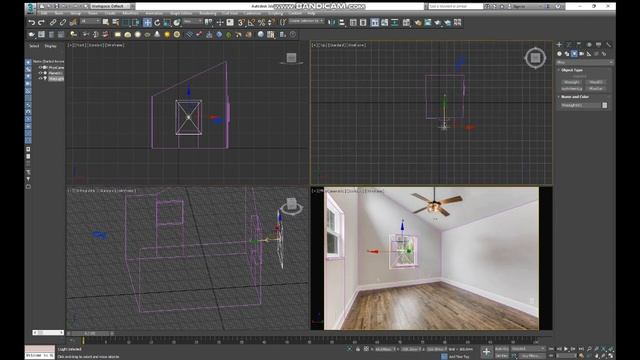Click the Undo arrow in main toolbar

click(31, 22)
